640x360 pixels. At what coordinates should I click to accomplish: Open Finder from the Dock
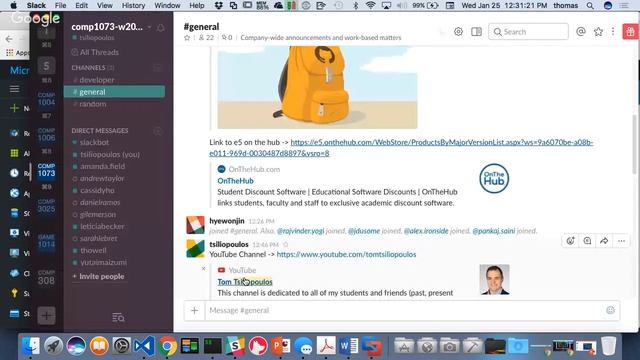pyautogui.click(x=31, y=346)
